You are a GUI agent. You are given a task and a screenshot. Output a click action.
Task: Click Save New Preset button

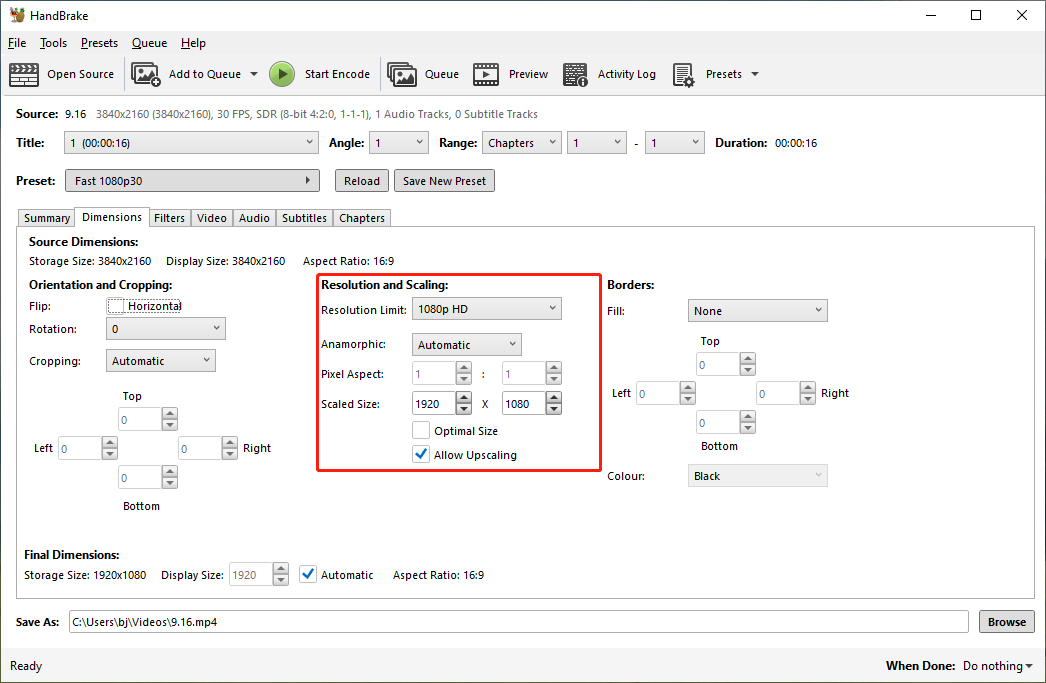[x=444, y=181]
